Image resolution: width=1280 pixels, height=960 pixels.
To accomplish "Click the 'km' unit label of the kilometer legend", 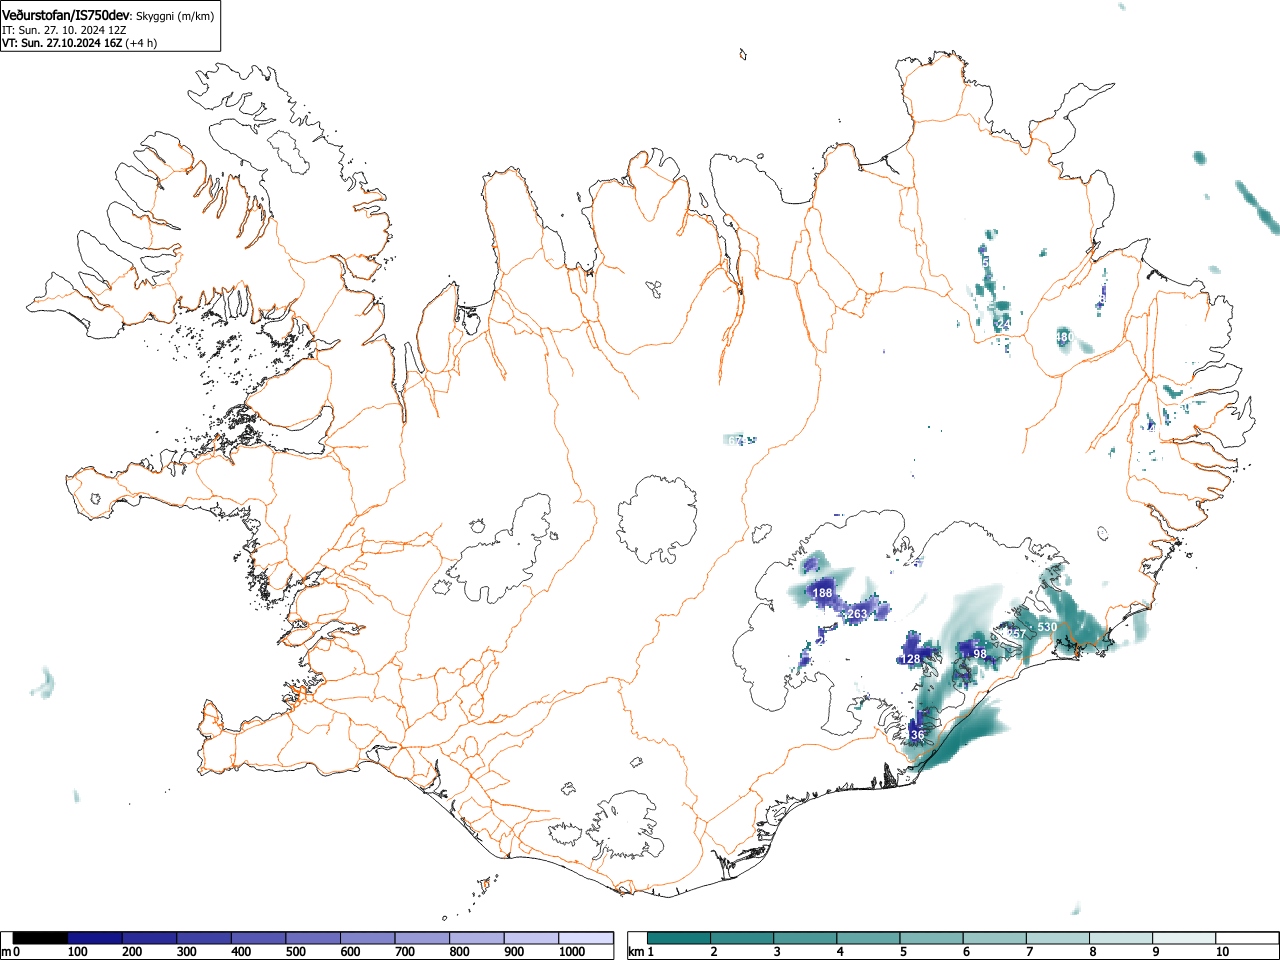I will tap(636, 952).
